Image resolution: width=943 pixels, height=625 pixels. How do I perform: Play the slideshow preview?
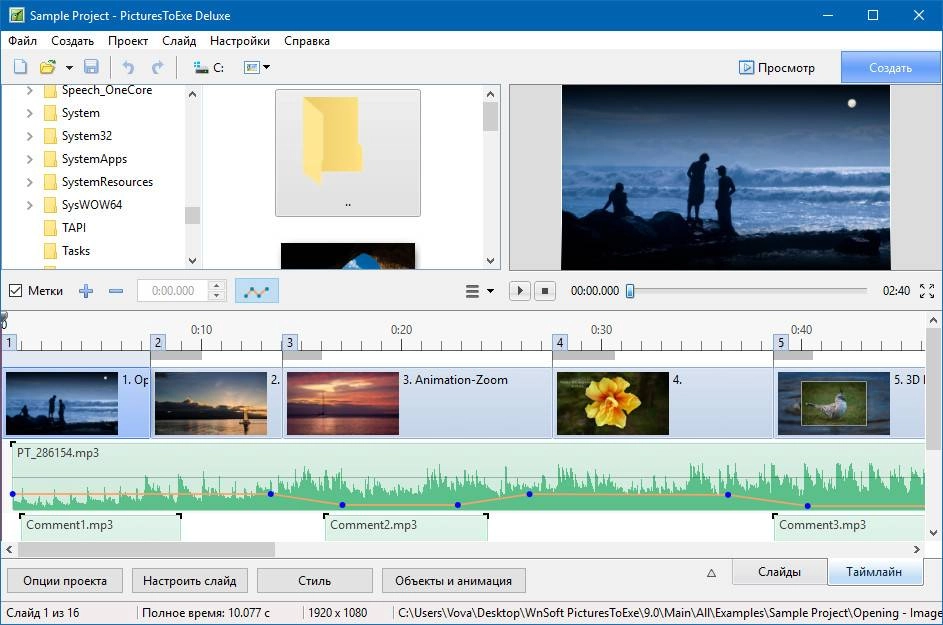[x=520, y=291]
